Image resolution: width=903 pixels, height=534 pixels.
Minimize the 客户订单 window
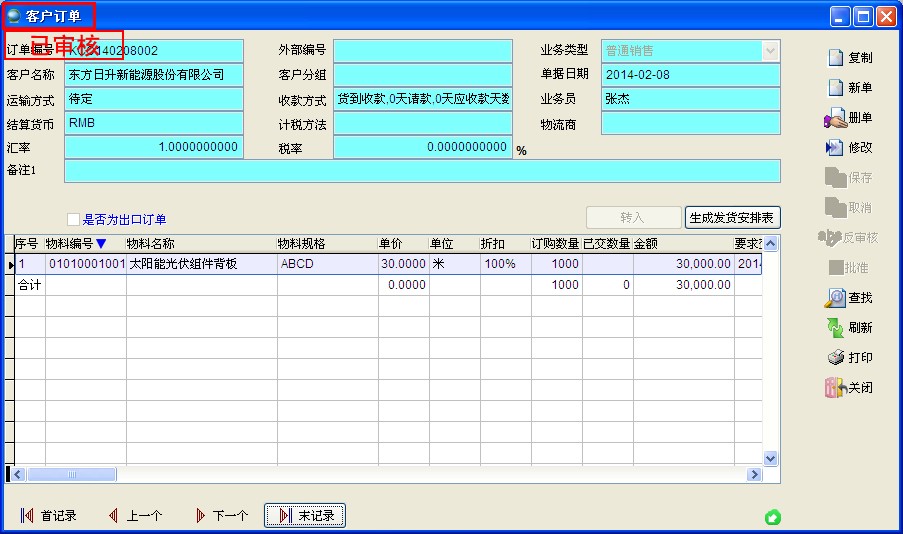pyautogui.click(x=840, y=16)
